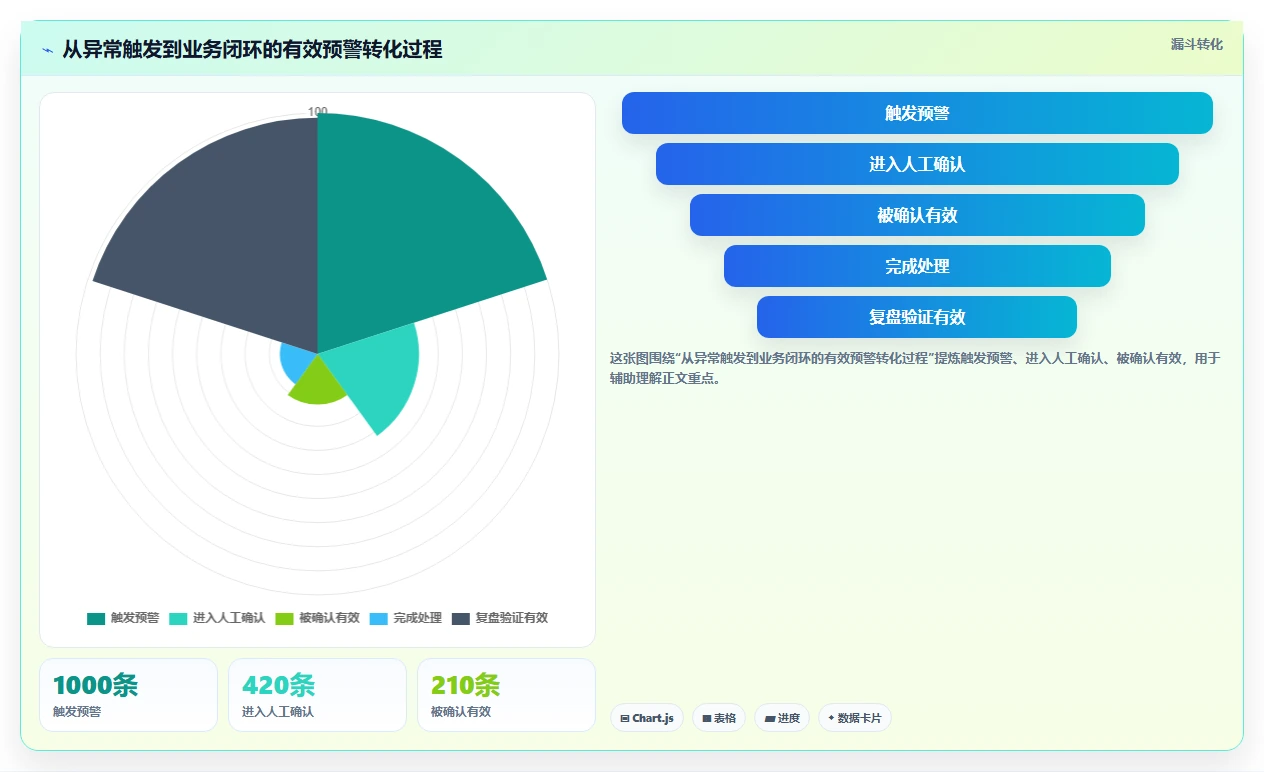Toggle 完成处理 legend color box
Screen dimensions: 1264x772
[378, 618]
